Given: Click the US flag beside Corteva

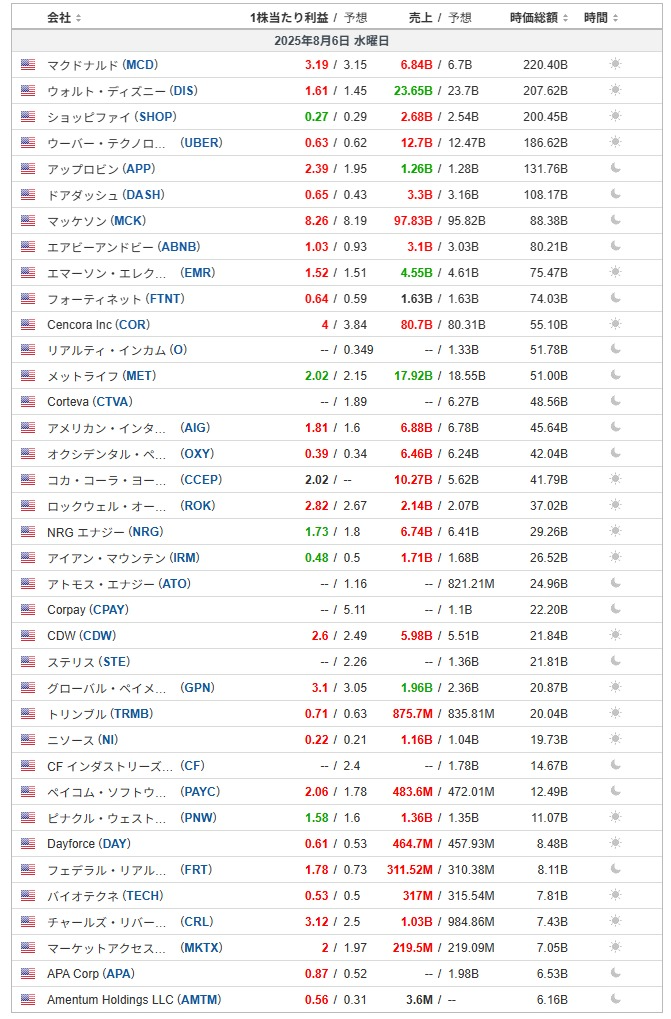Looking at the screenshot, I should 28,402.
